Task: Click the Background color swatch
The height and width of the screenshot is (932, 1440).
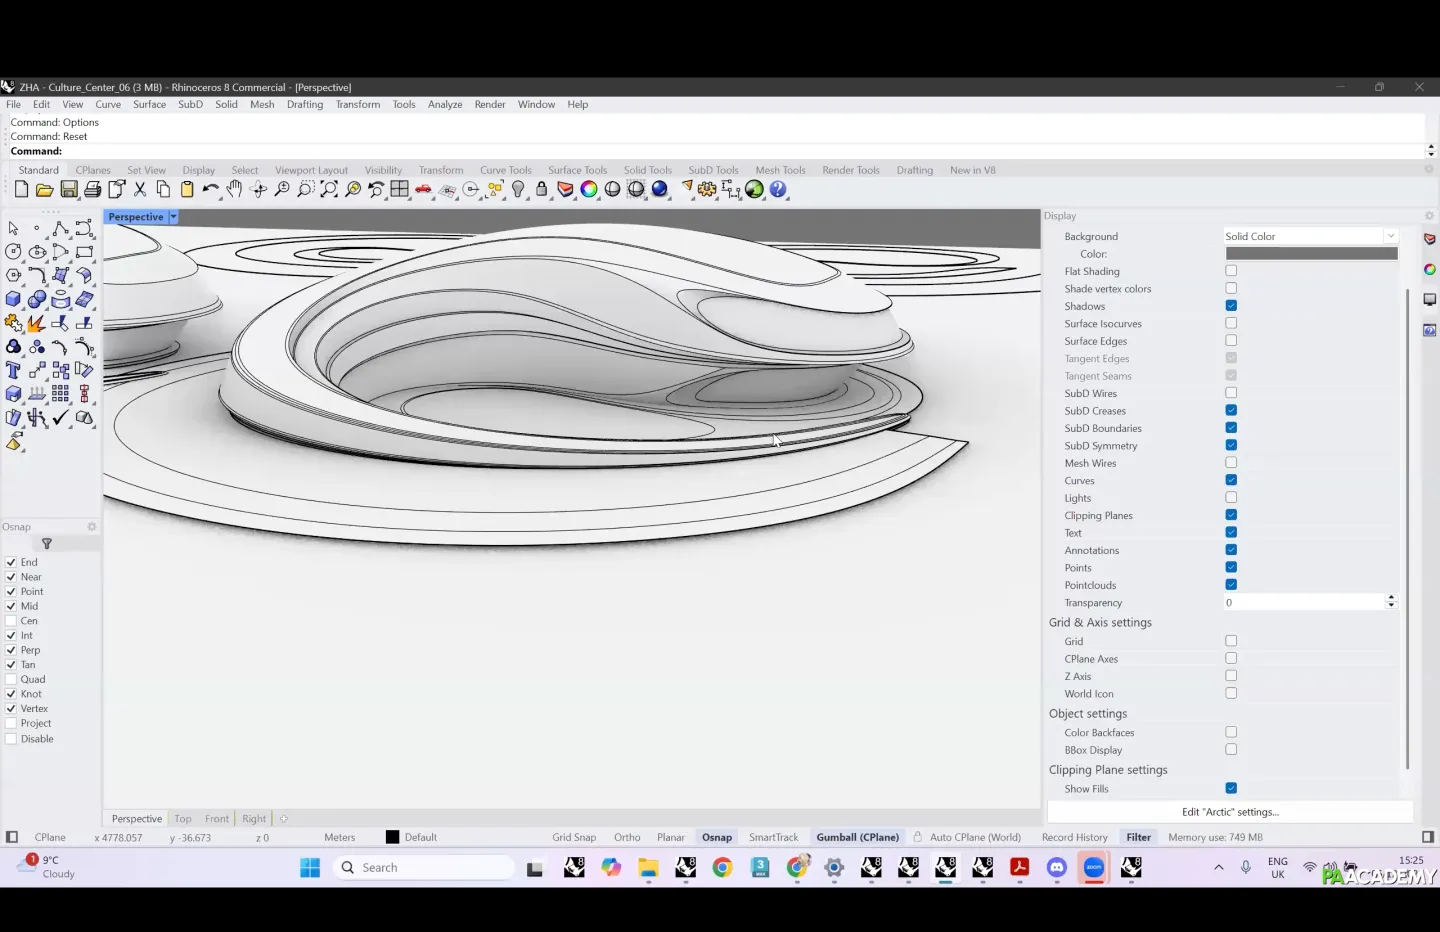Action: 1311,254
